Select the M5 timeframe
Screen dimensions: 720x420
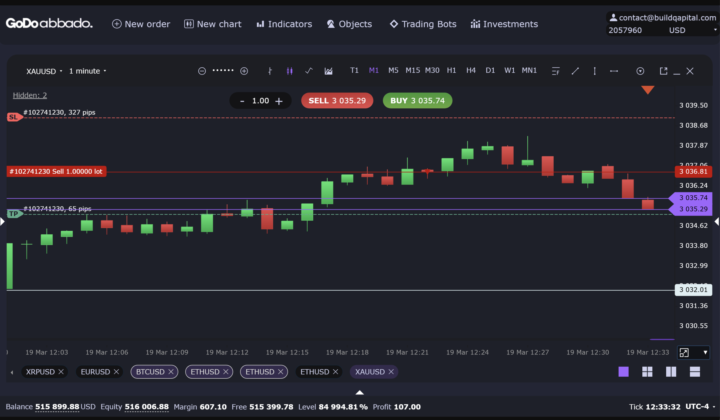393,71
